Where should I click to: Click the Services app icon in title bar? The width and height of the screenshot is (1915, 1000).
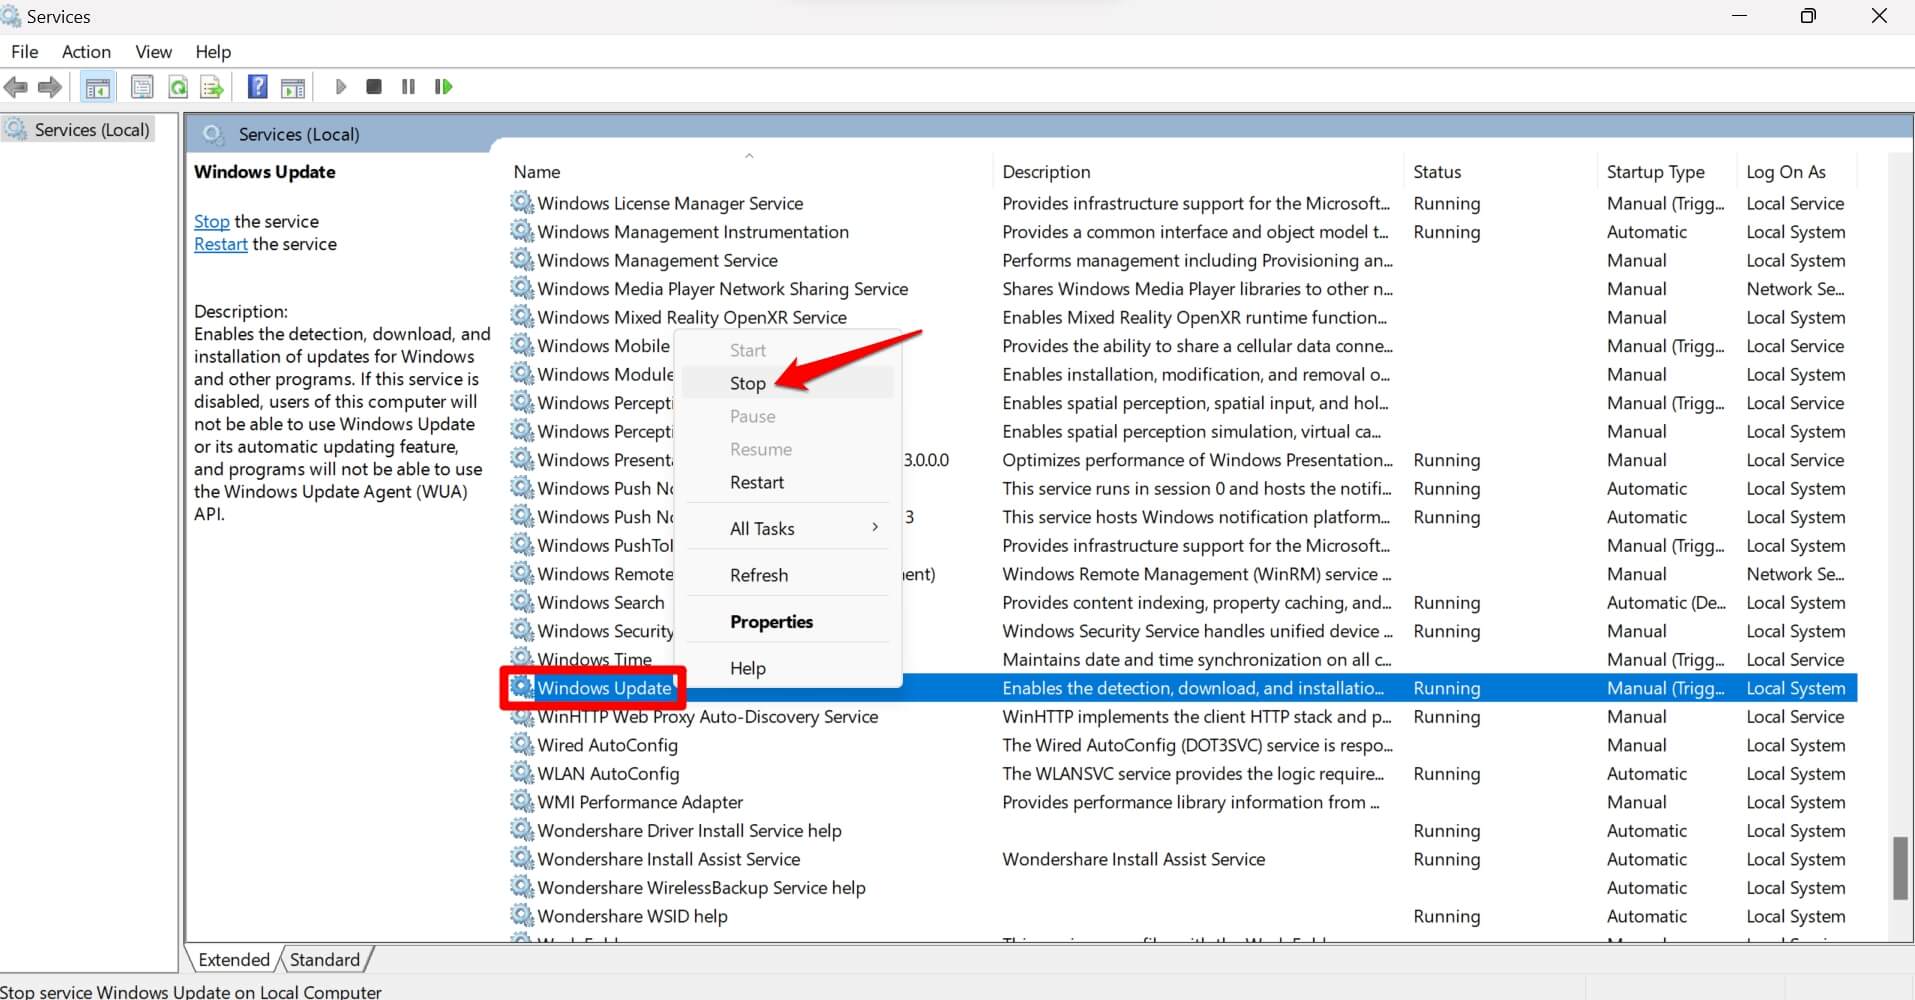pyautogui.click(x=11, y=16)
